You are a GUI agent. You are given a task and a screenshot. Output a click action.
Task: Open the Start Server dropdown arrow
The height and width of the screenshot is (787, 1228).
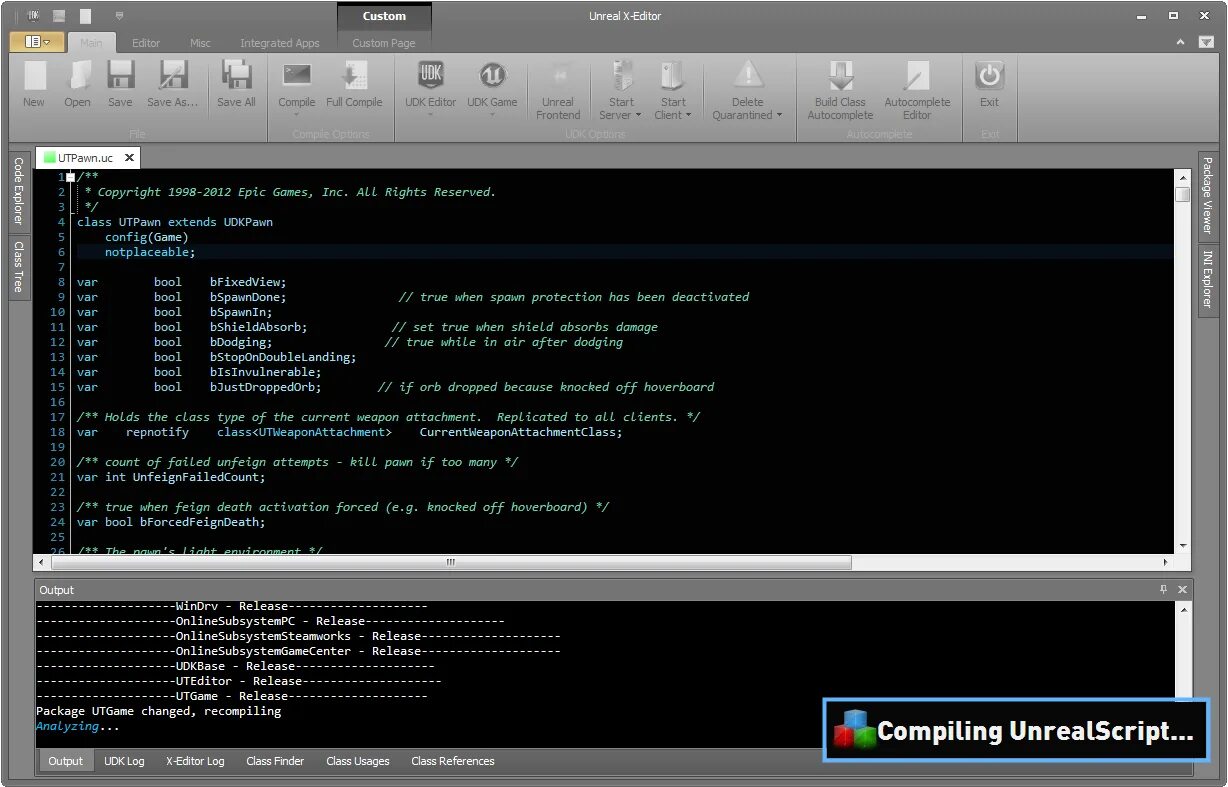point(638,115)
